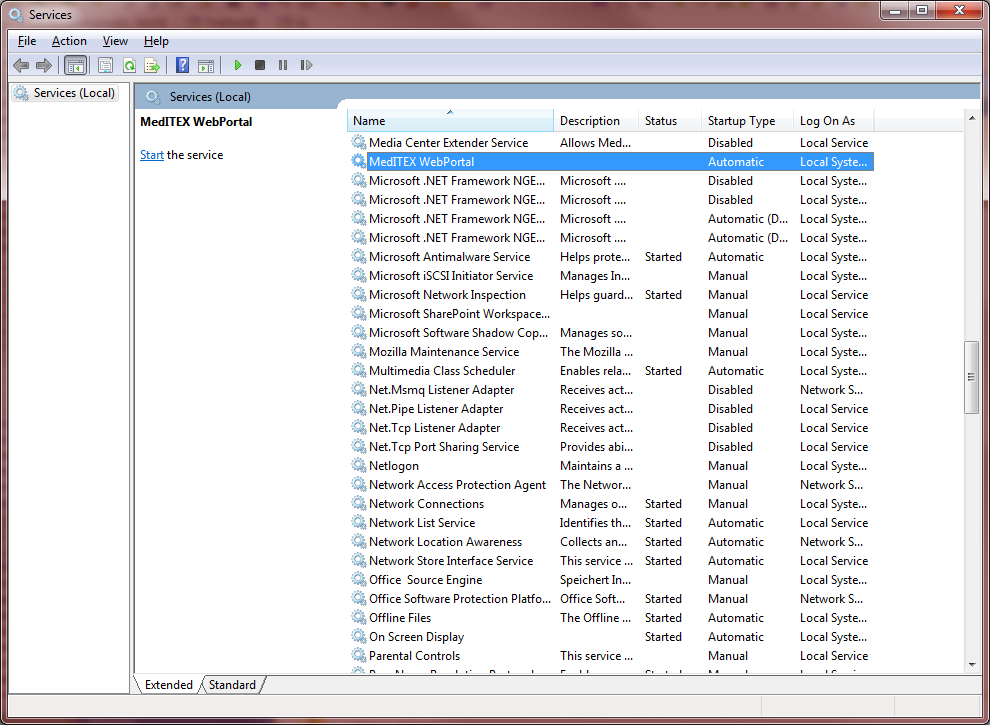Select Network Store Interface Service row
990x725 pixels.
[611, 560]
